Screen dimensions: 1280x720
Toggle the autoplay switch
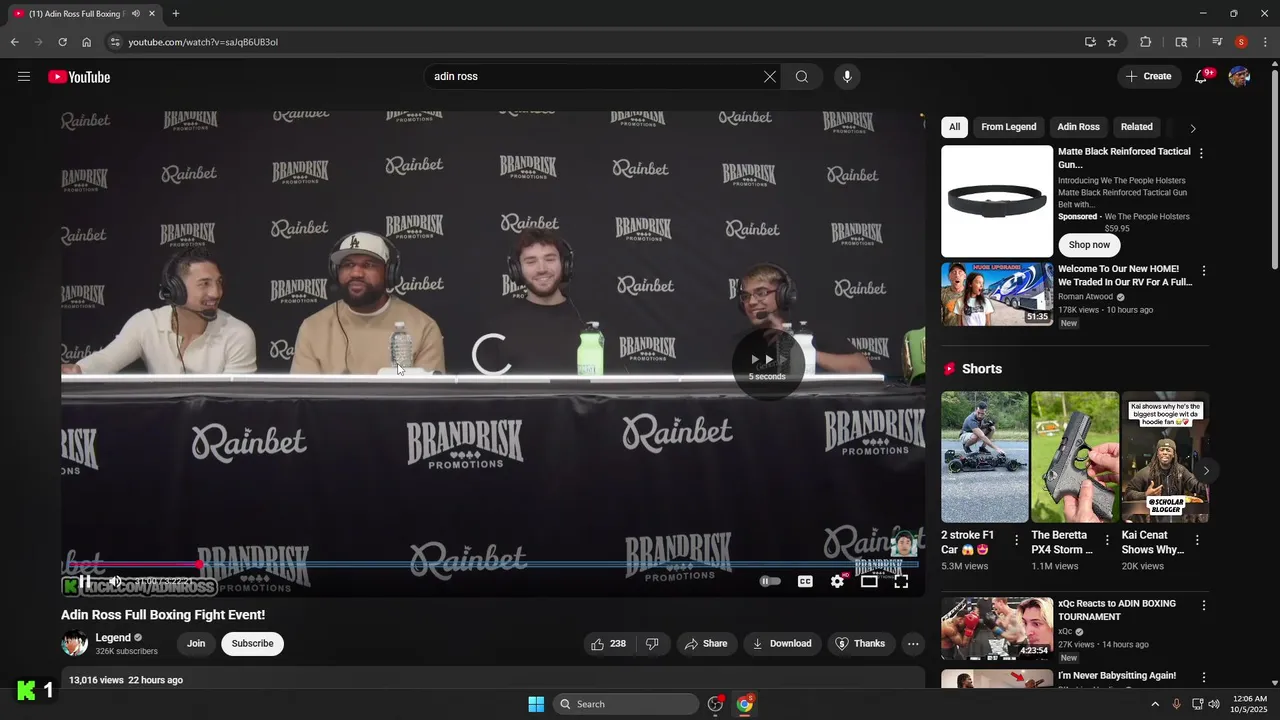pyautogui.click(x=770, y=581)
